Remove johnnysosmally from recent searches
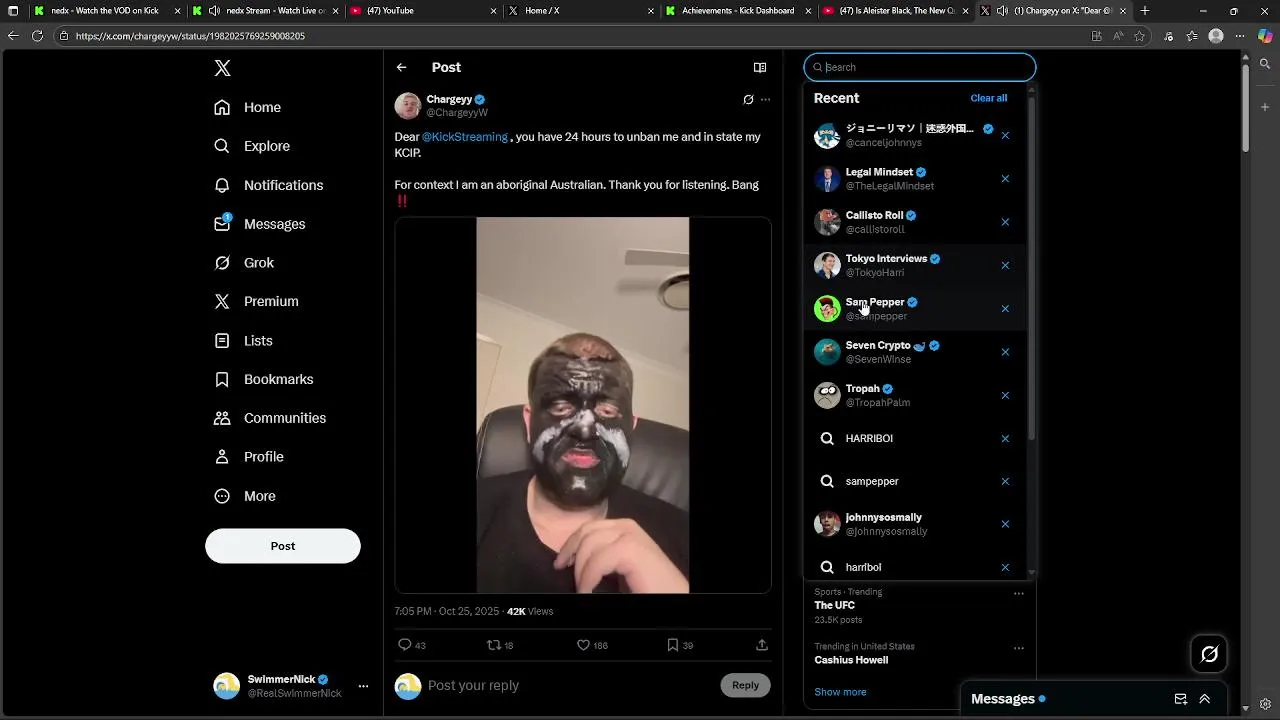 point(1005,524)
